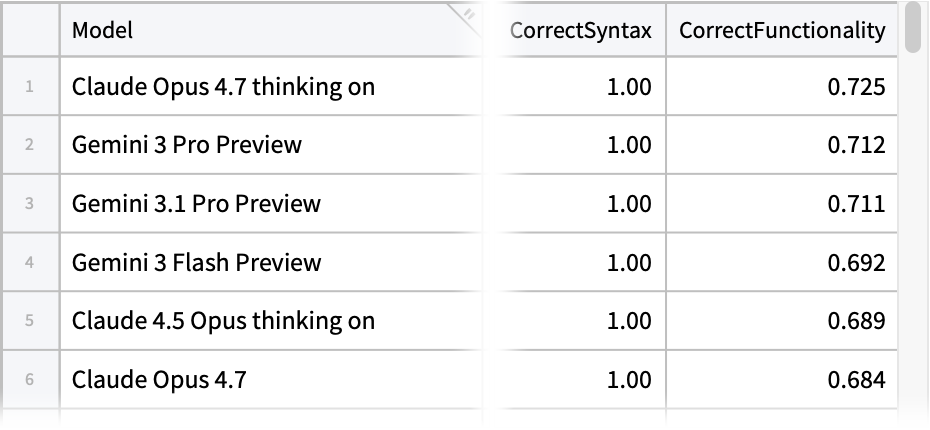
Task: Select row number 1
Action: pyautogui.click(x=29, y=87)
